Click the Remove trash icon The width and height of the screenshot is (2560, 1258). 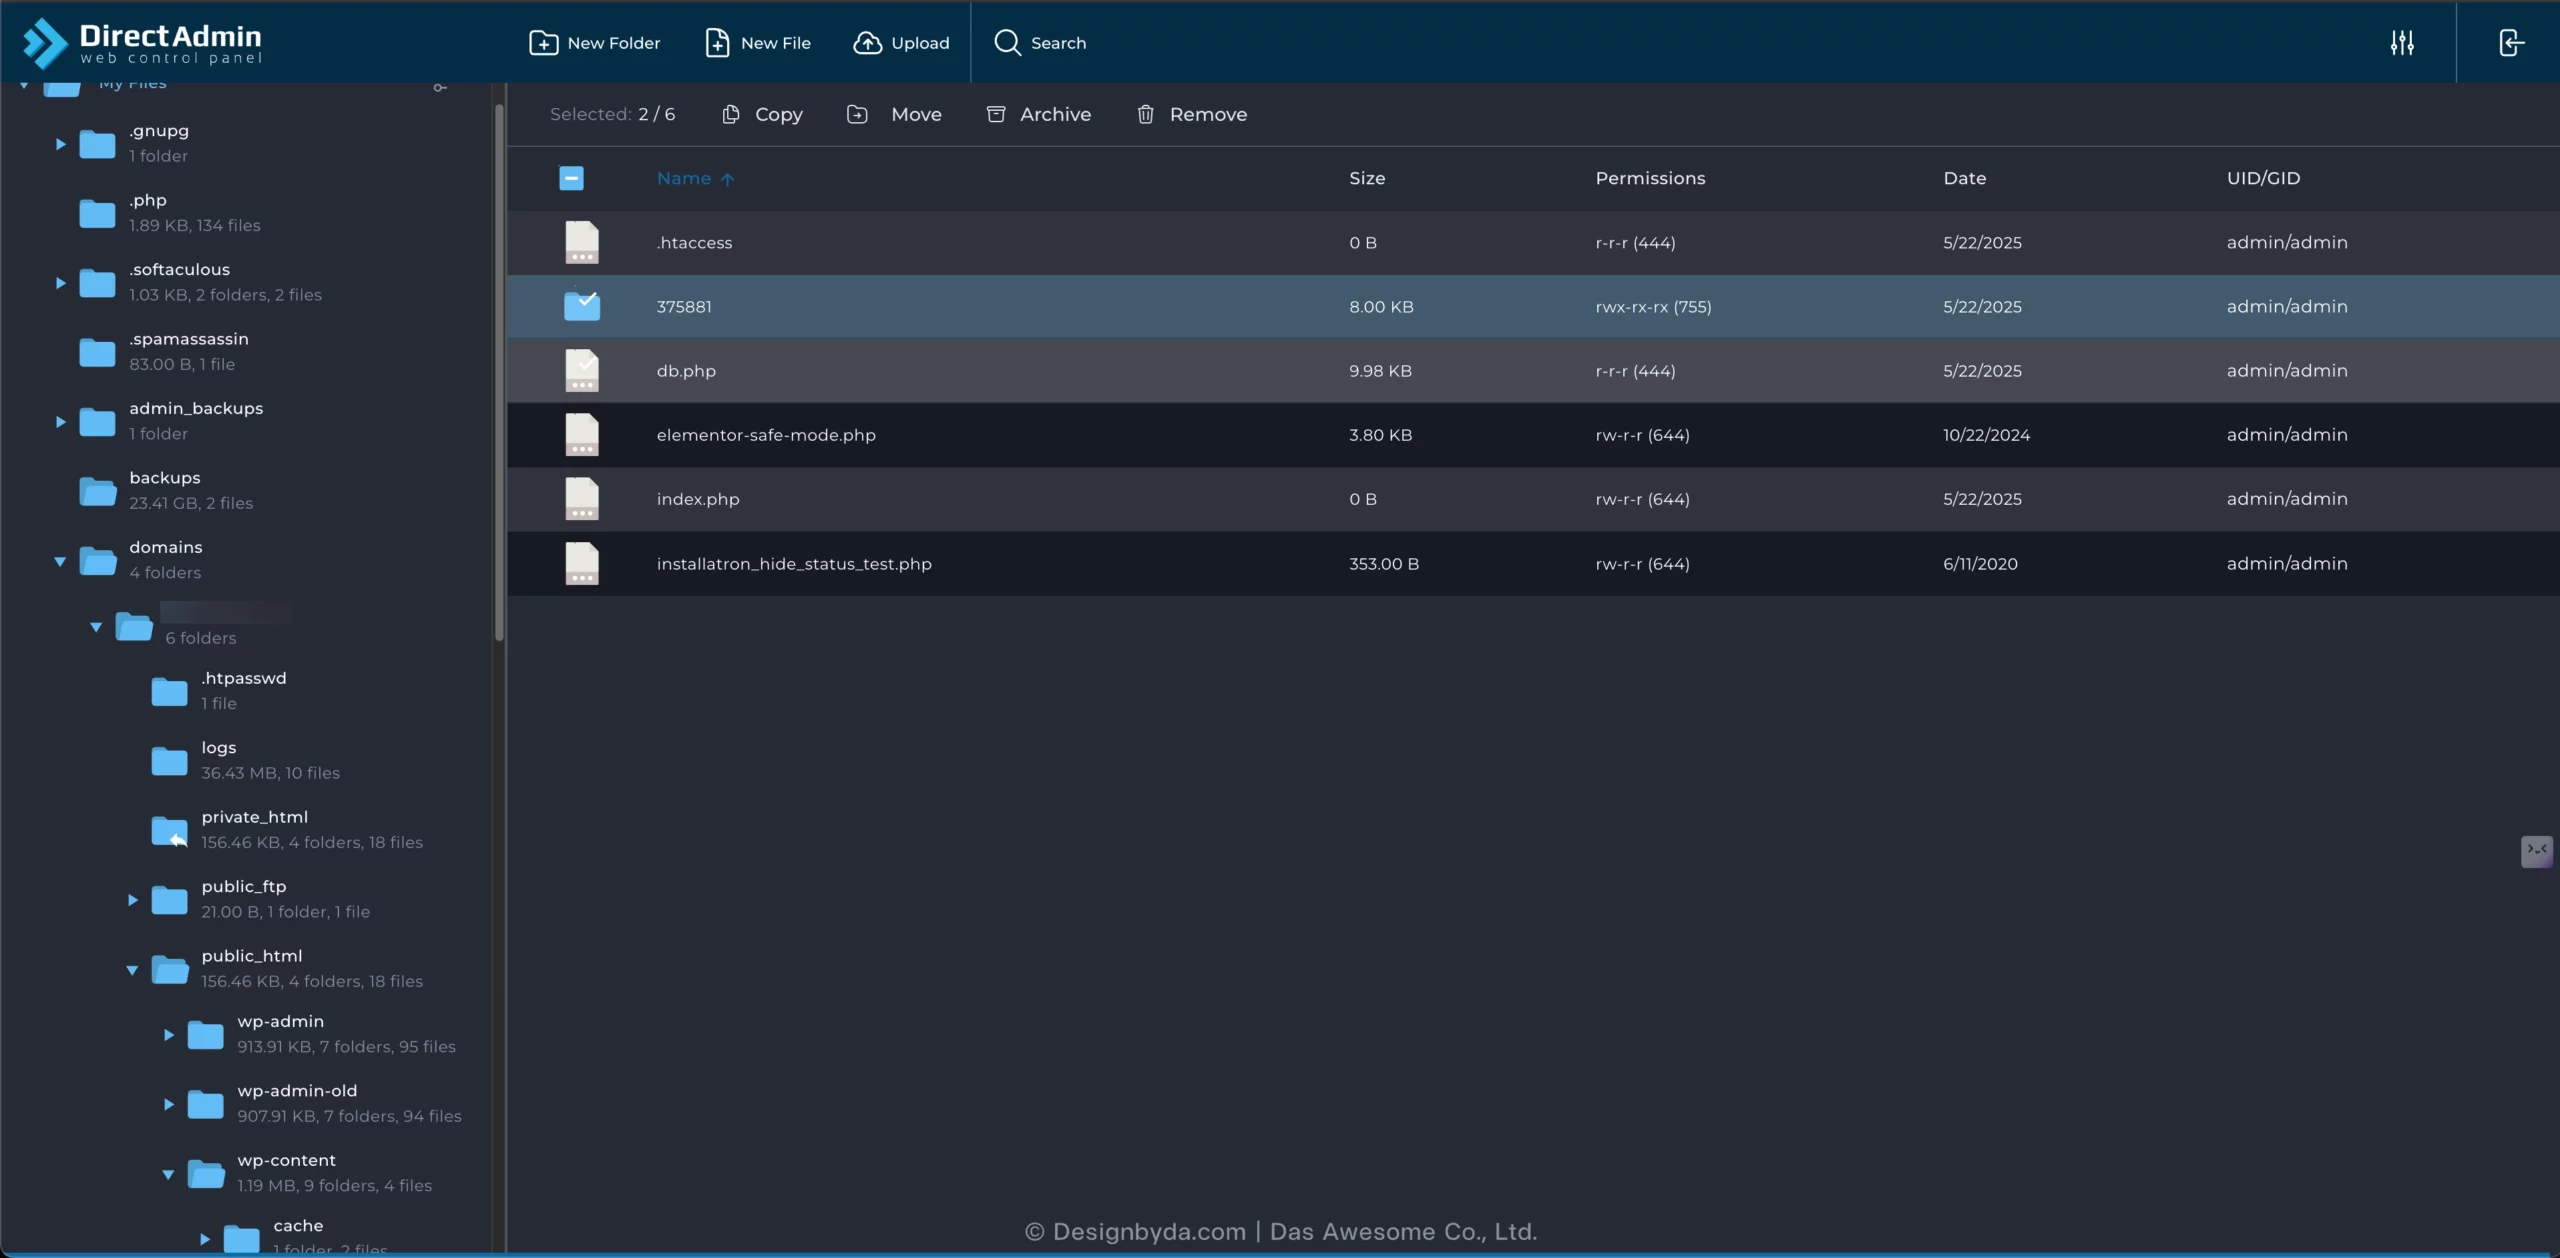[x=1146, y=114]
